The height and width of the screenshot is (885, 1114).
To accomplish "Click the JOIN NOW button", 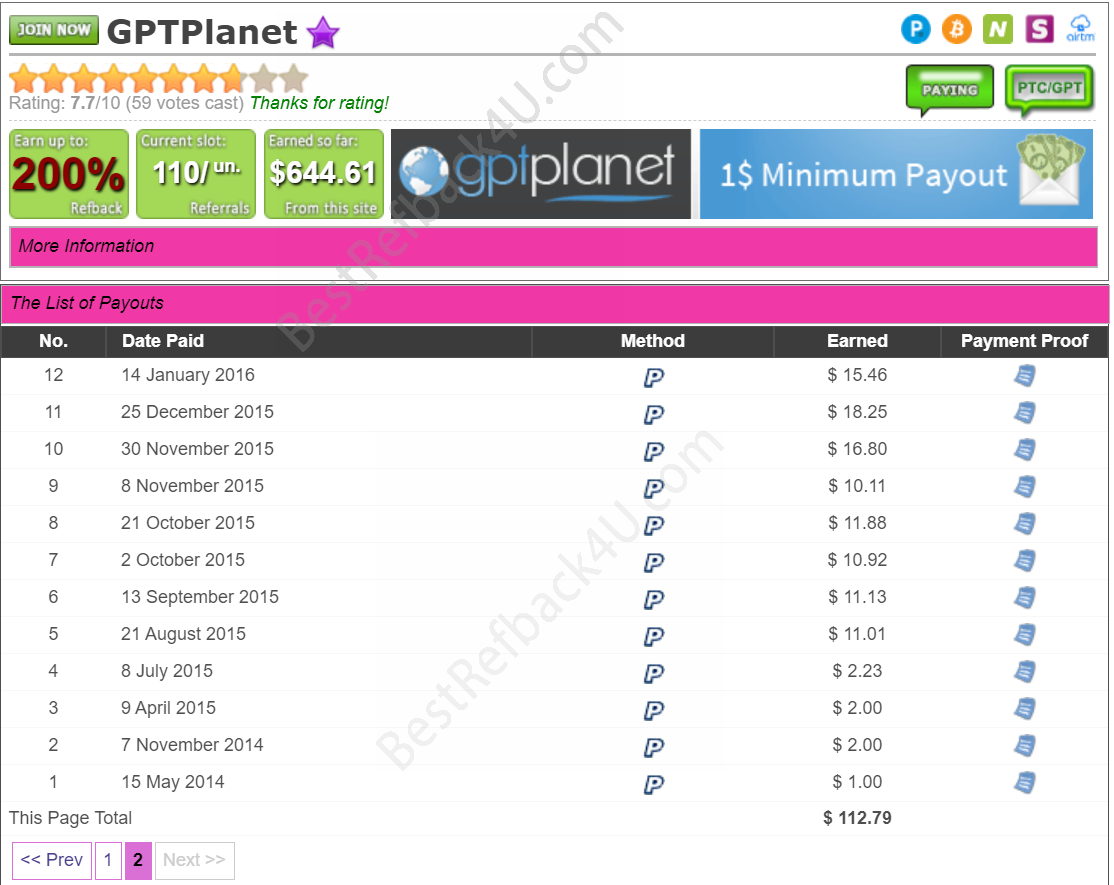I will pyautogui.click(x=54, y=30).
